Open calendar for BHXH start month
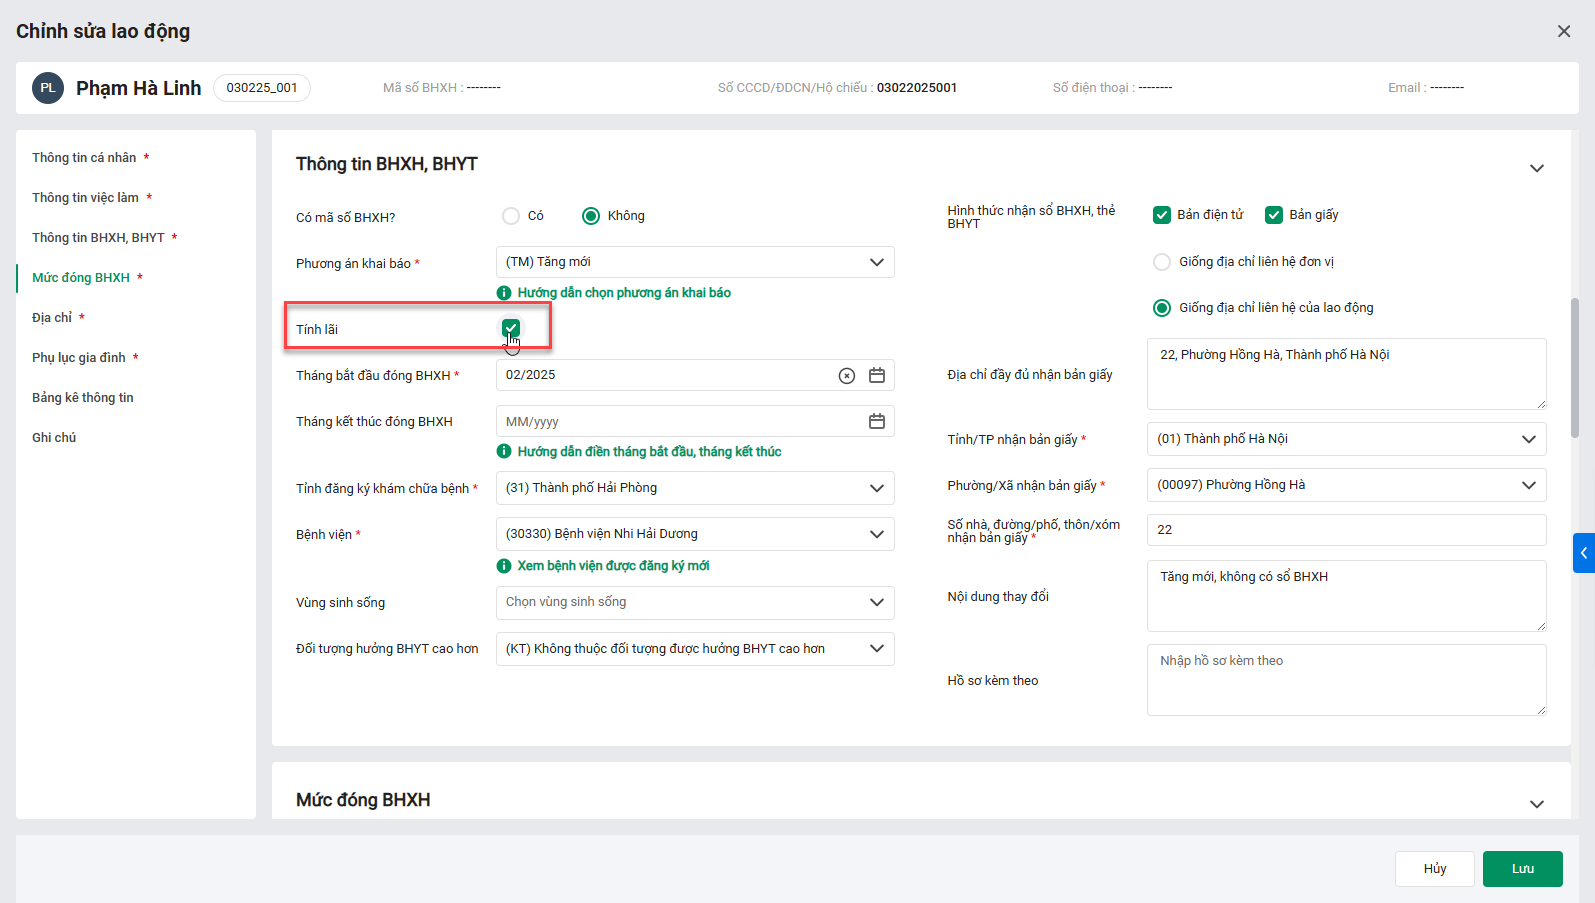This screenshot has width=1595, height=903. click(x=877, y=375)
